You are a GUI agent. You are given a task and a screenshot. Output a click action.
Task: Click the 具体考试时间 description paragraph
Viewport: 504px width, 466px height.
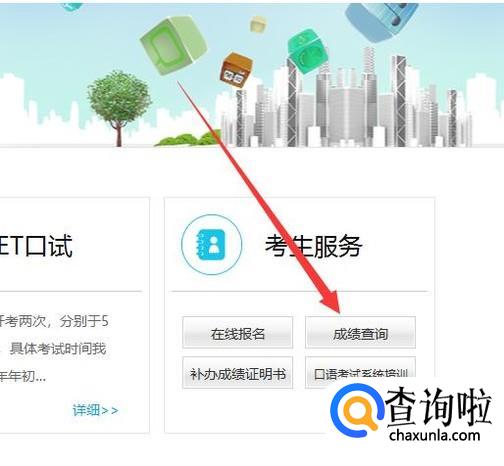55,349
